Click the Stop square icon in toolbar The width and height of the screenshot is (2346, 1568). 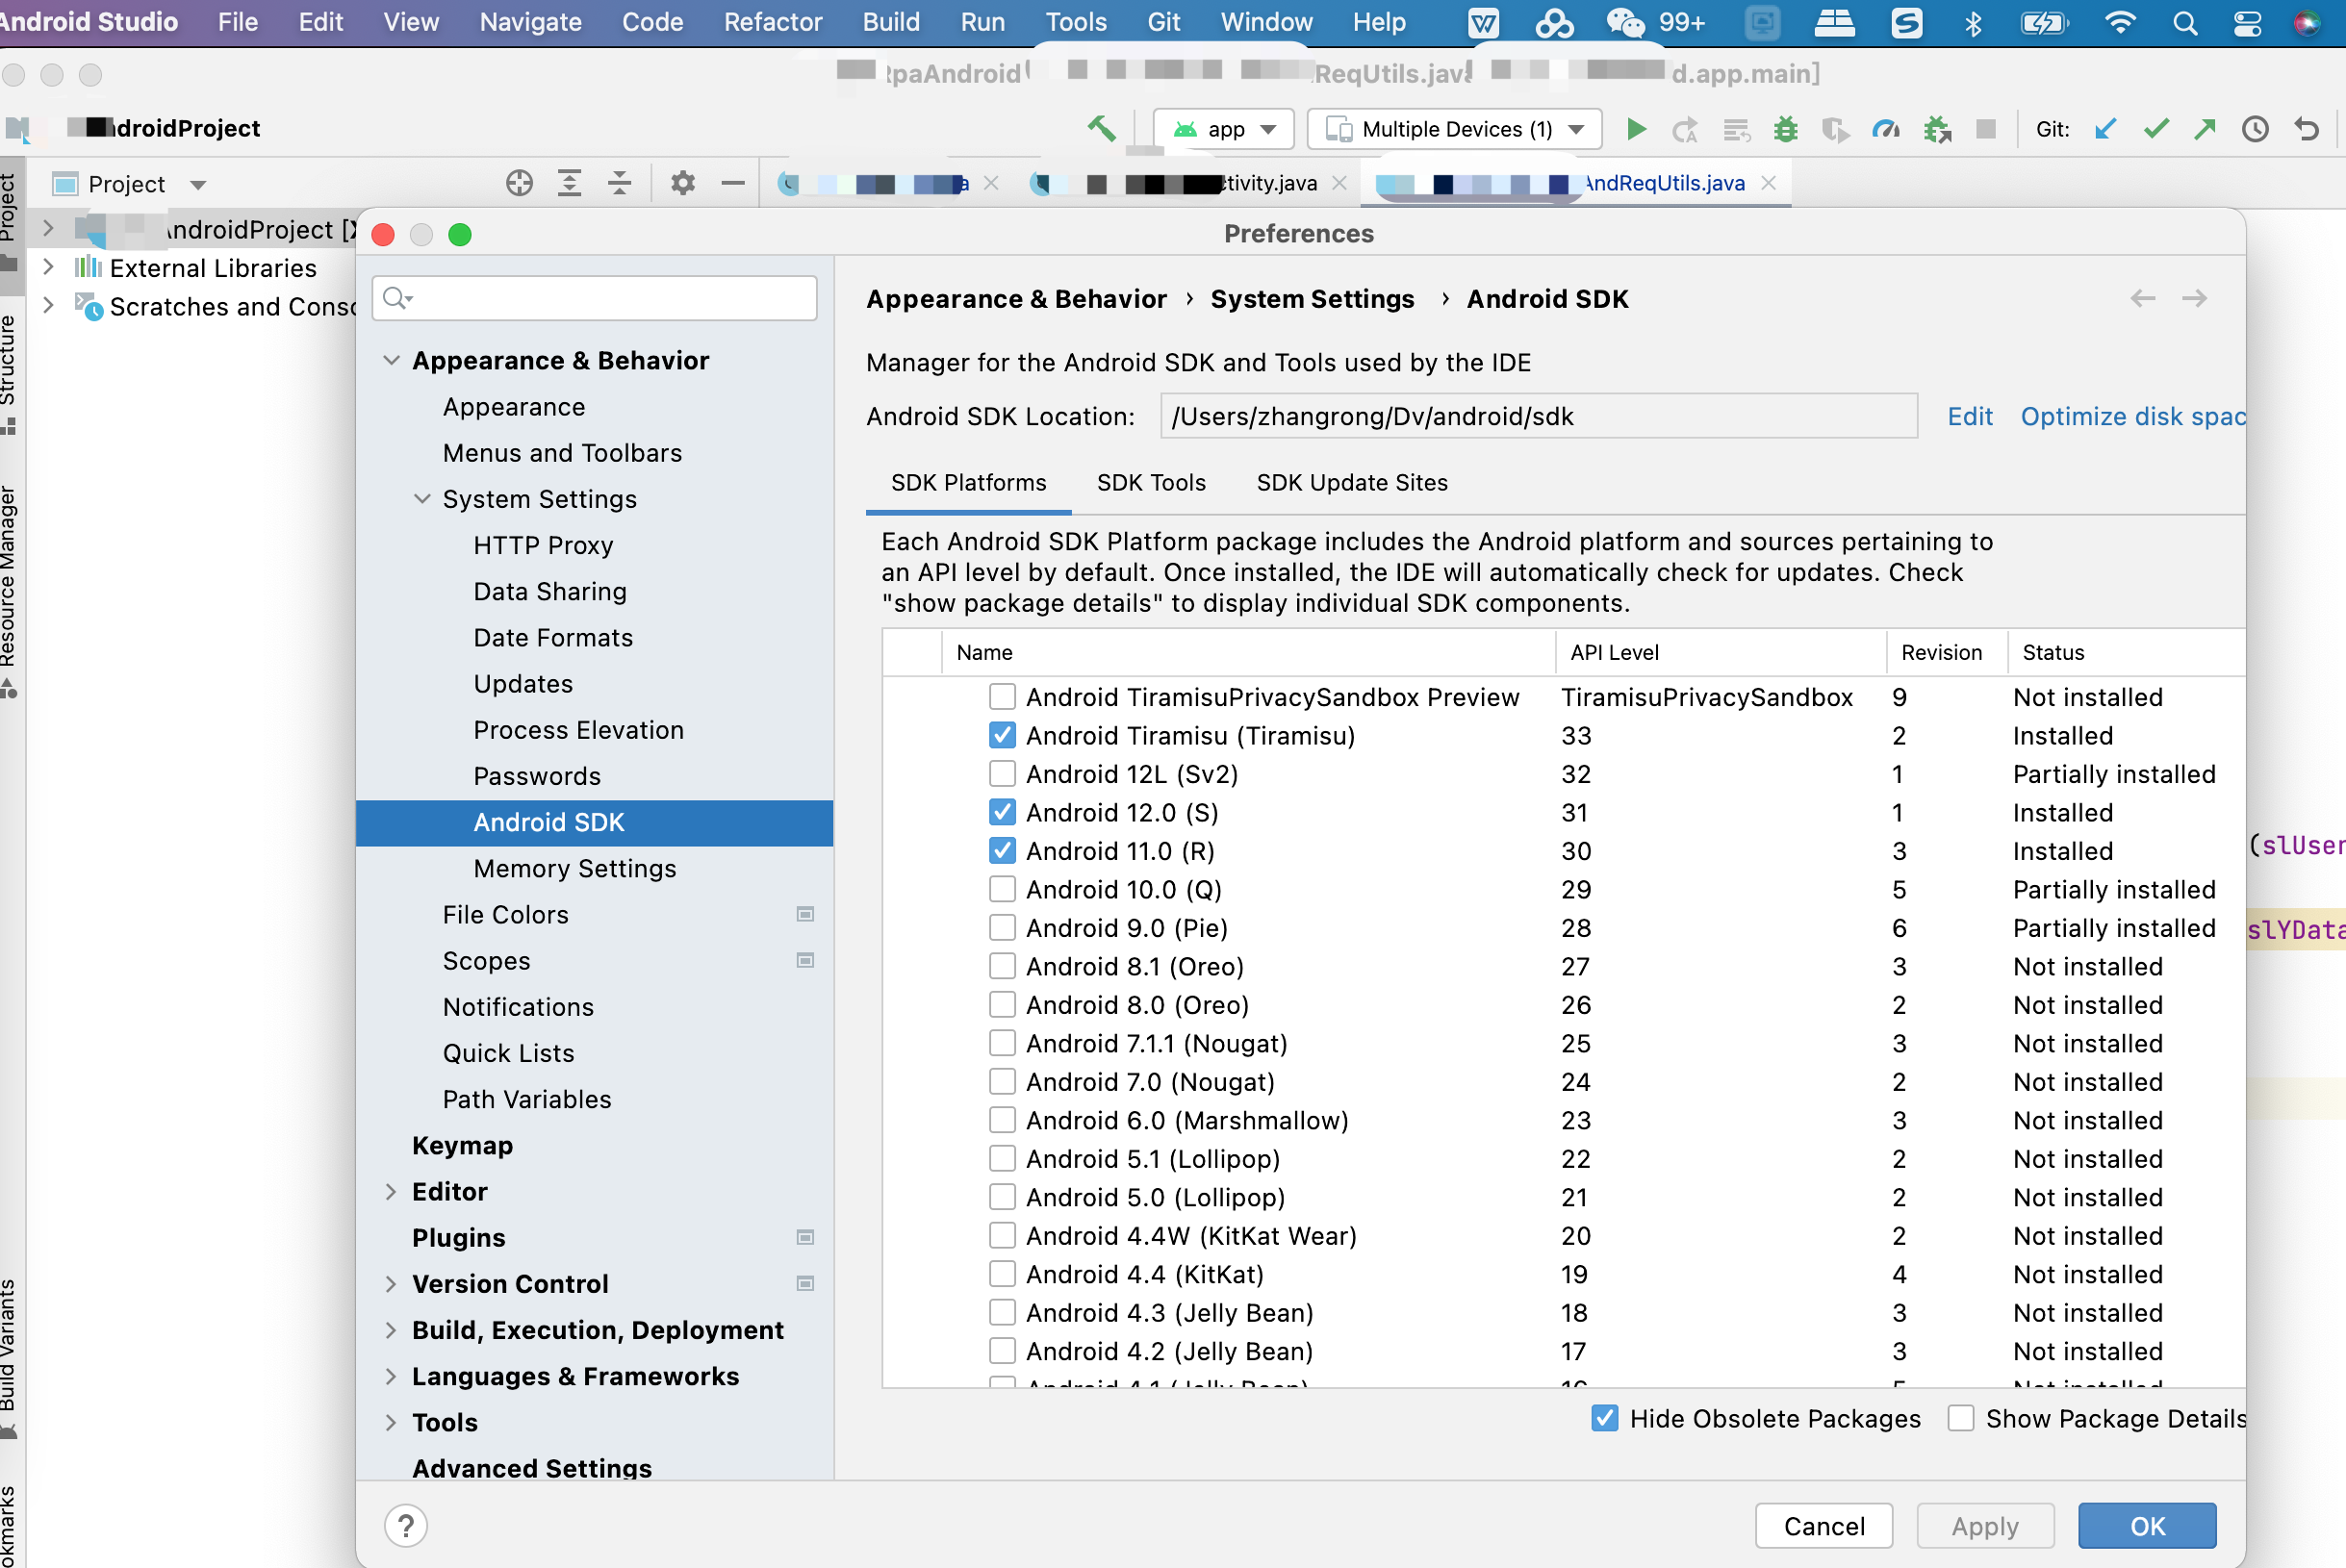point(1986,129)
